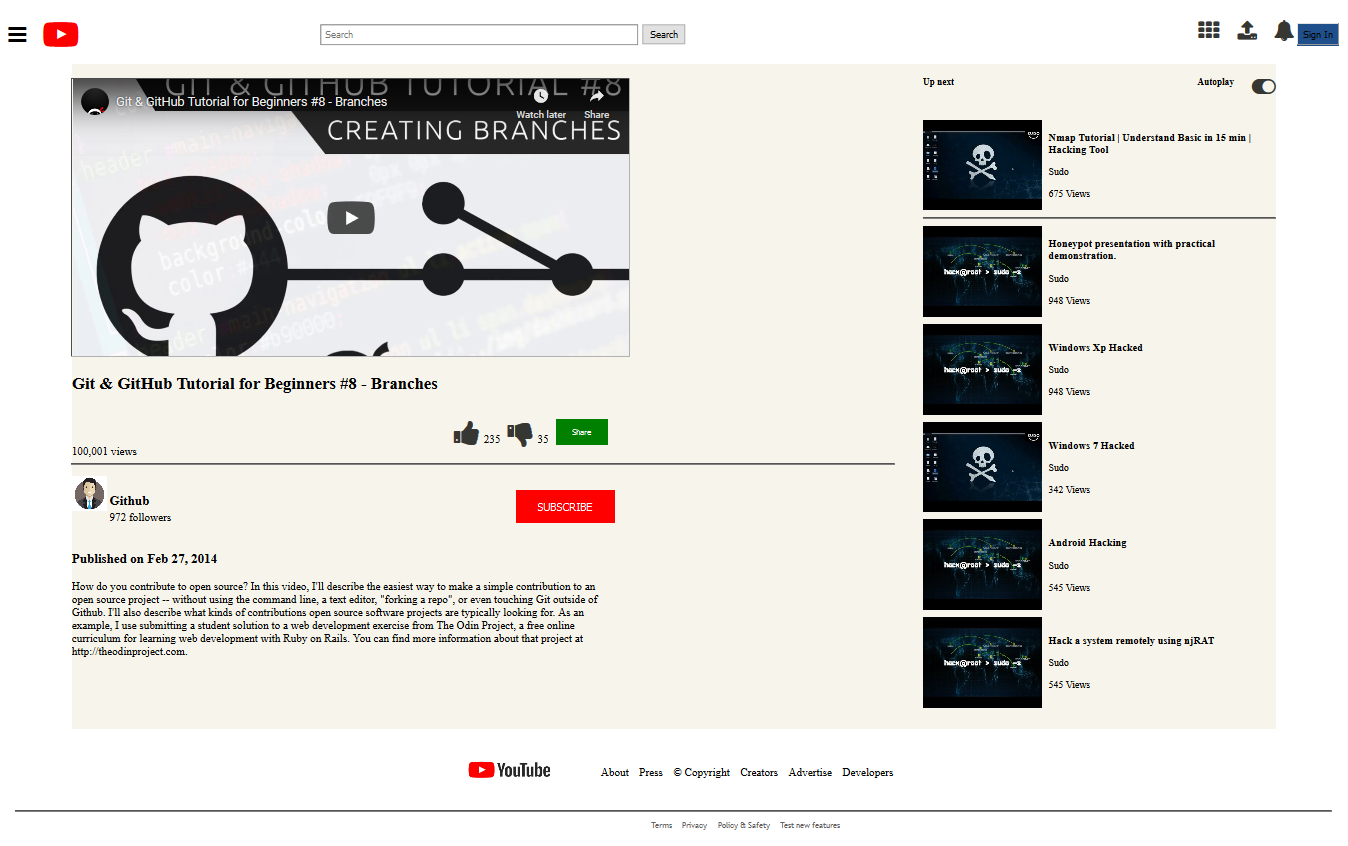The height and width of the screenshot is (846, 1348).
Task: Click the Github channel profile avatar
Action: (89, 494)
